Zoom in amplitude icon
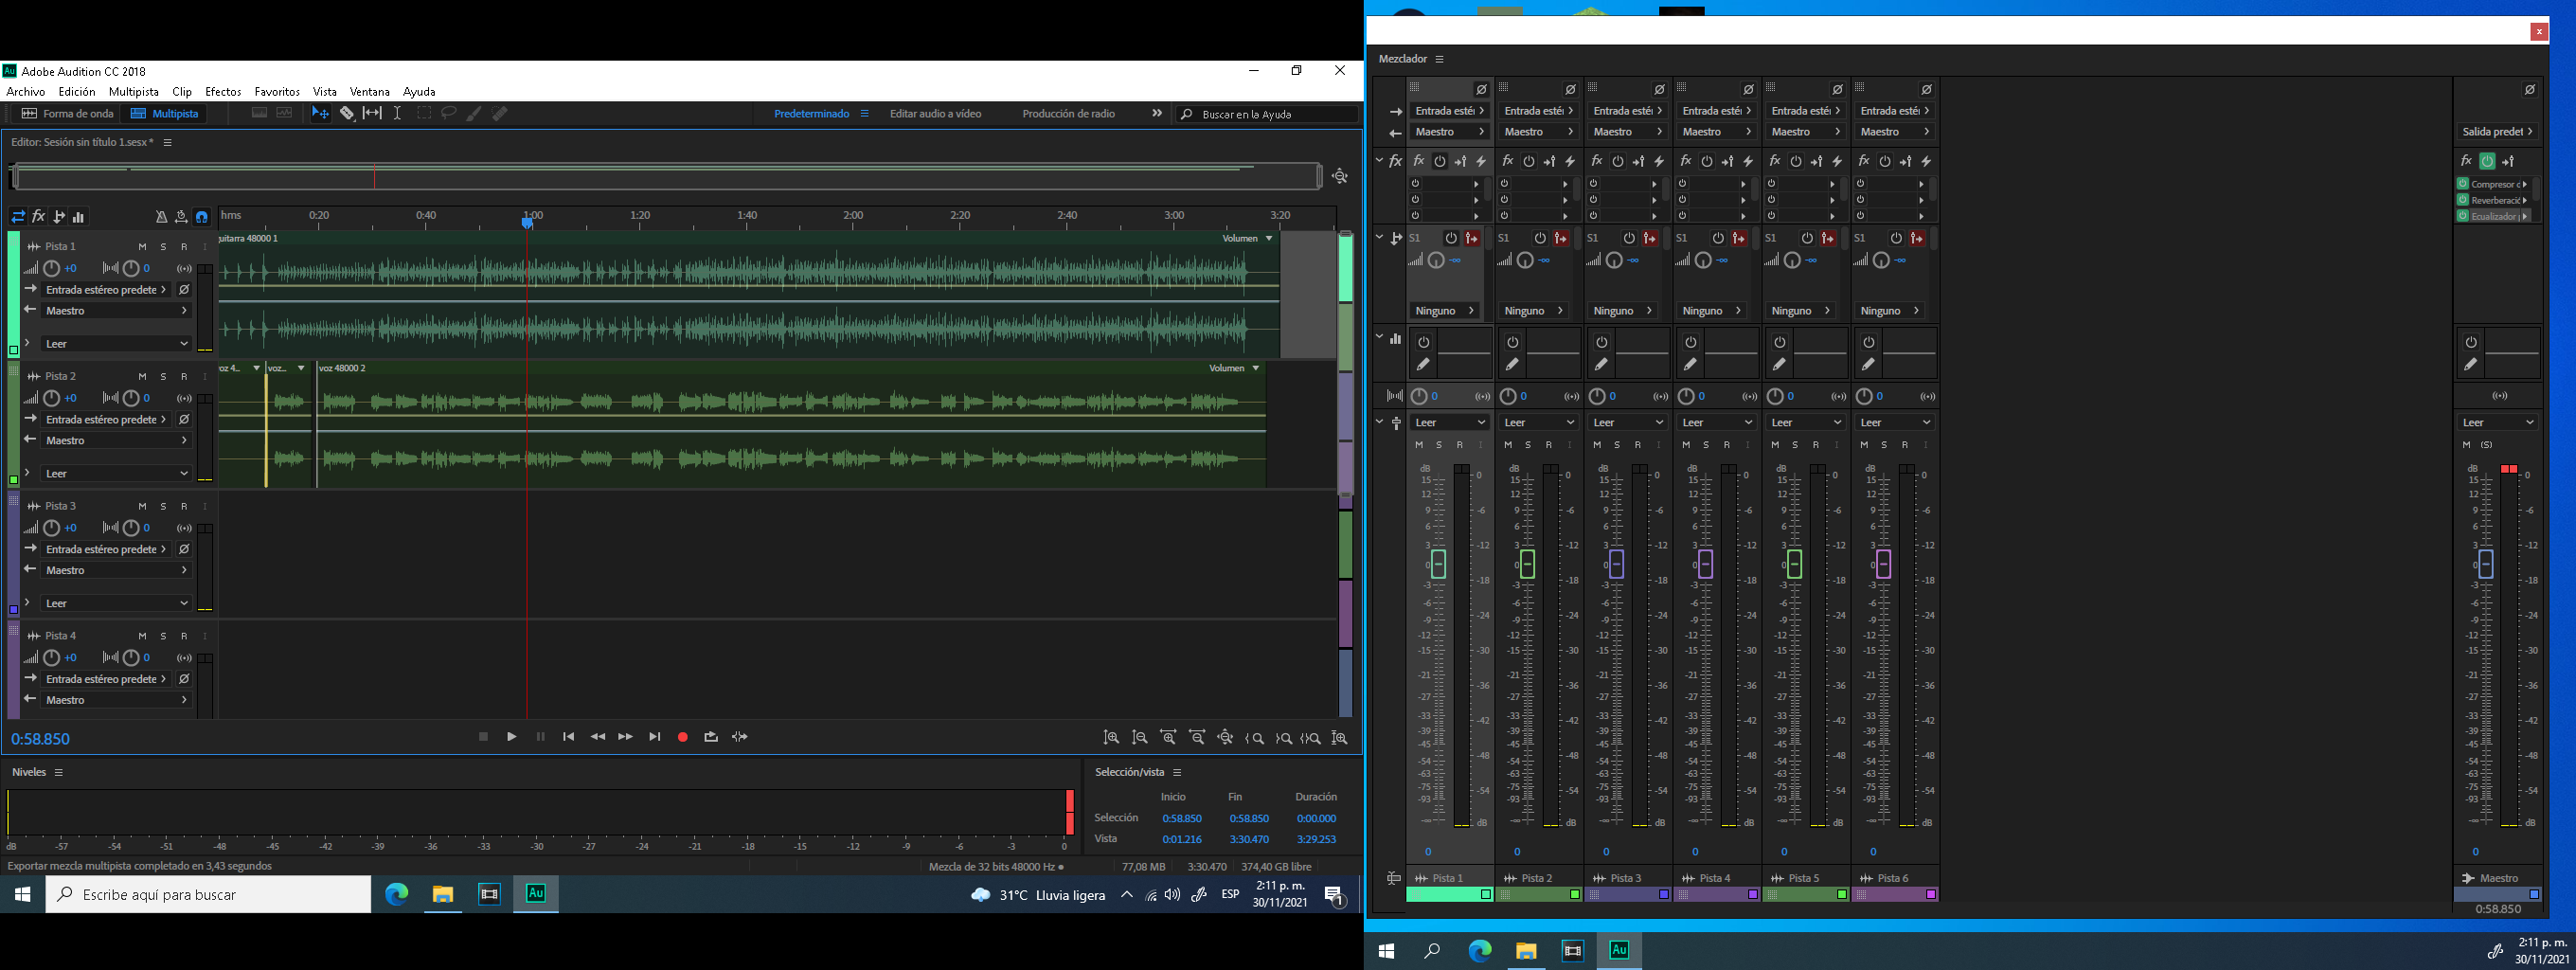This screenshot has height=970, width=2576. [x=1111, y=738]
